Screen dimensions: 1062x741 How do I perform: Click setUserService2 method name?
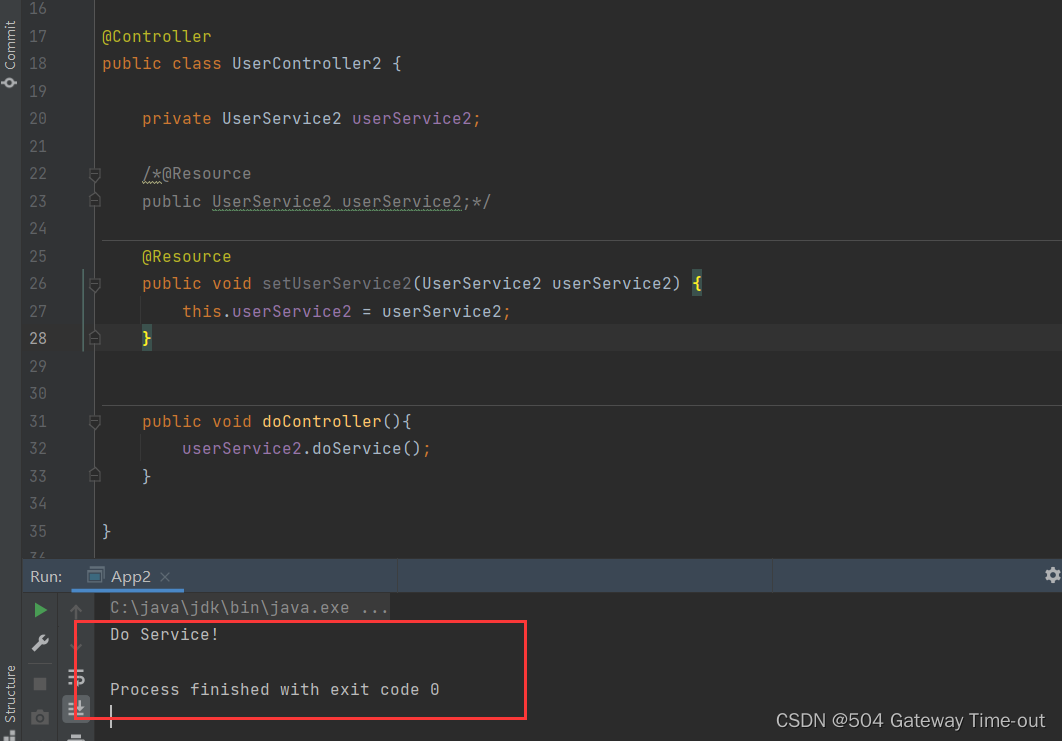click(337, 284)
